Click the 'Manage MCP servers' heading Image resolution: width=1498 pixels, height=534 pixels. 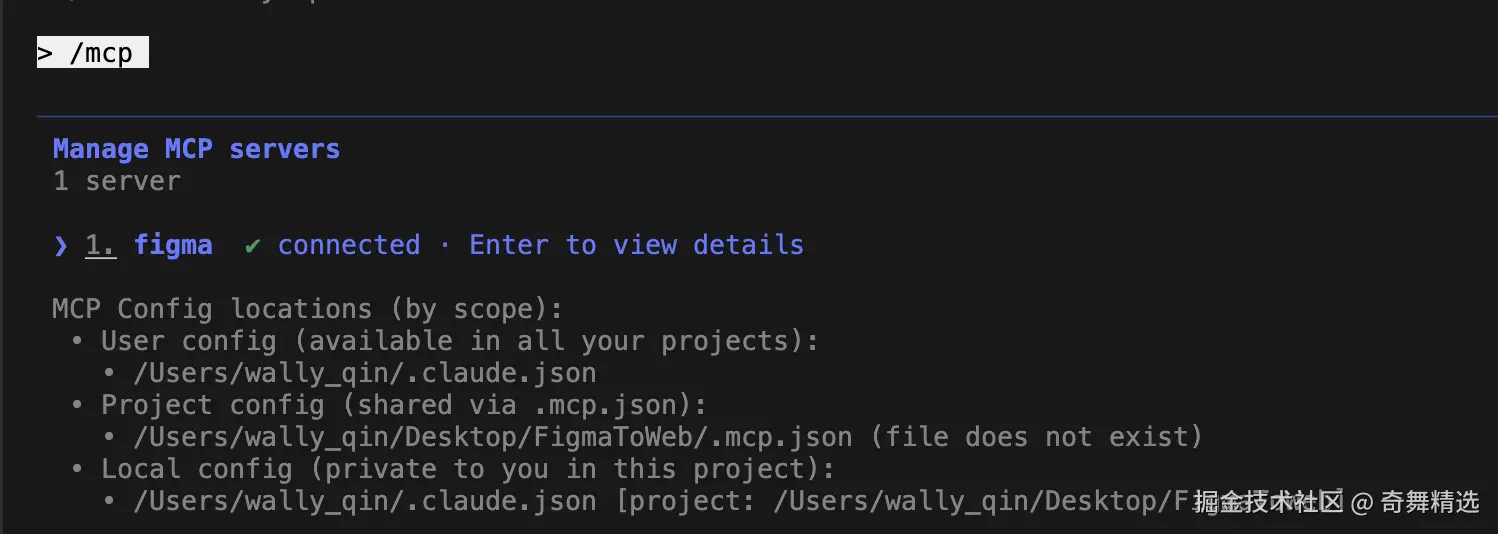pyautogui.click(x=196, y=149)
